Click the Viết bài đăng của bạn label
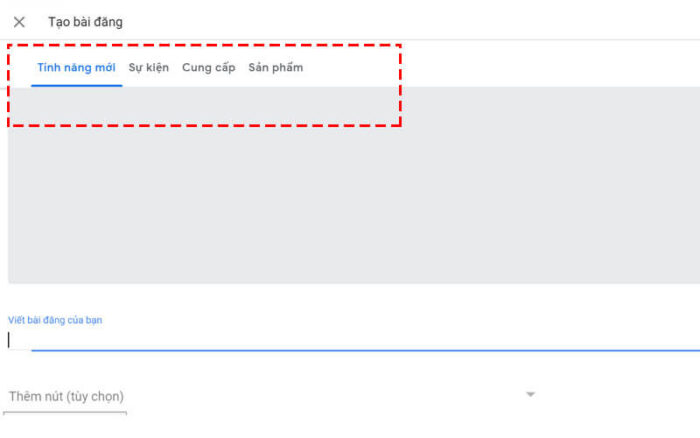 coord(55,320)
